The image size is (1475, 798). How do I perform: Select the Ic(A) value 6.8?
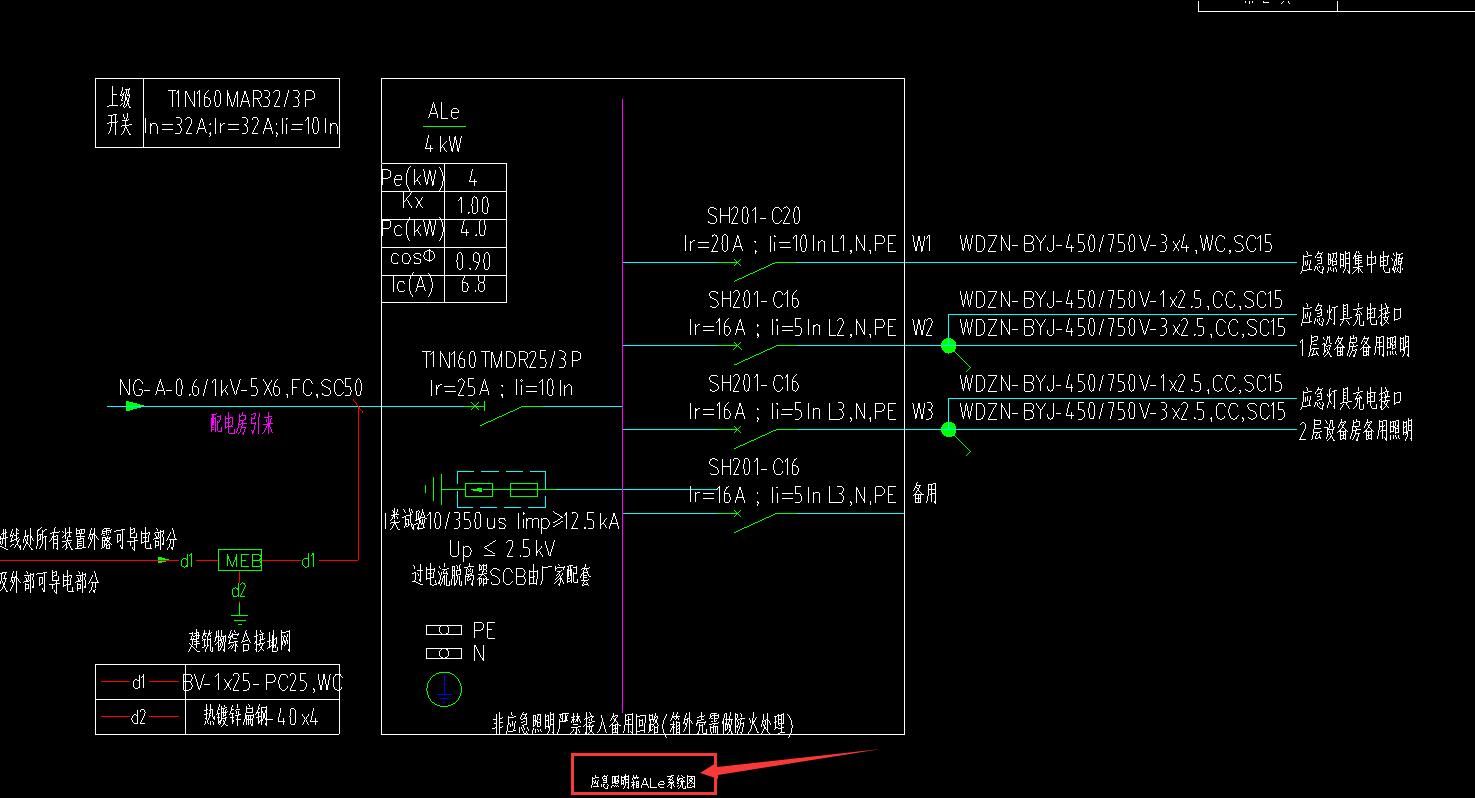(x=473, y=286)
